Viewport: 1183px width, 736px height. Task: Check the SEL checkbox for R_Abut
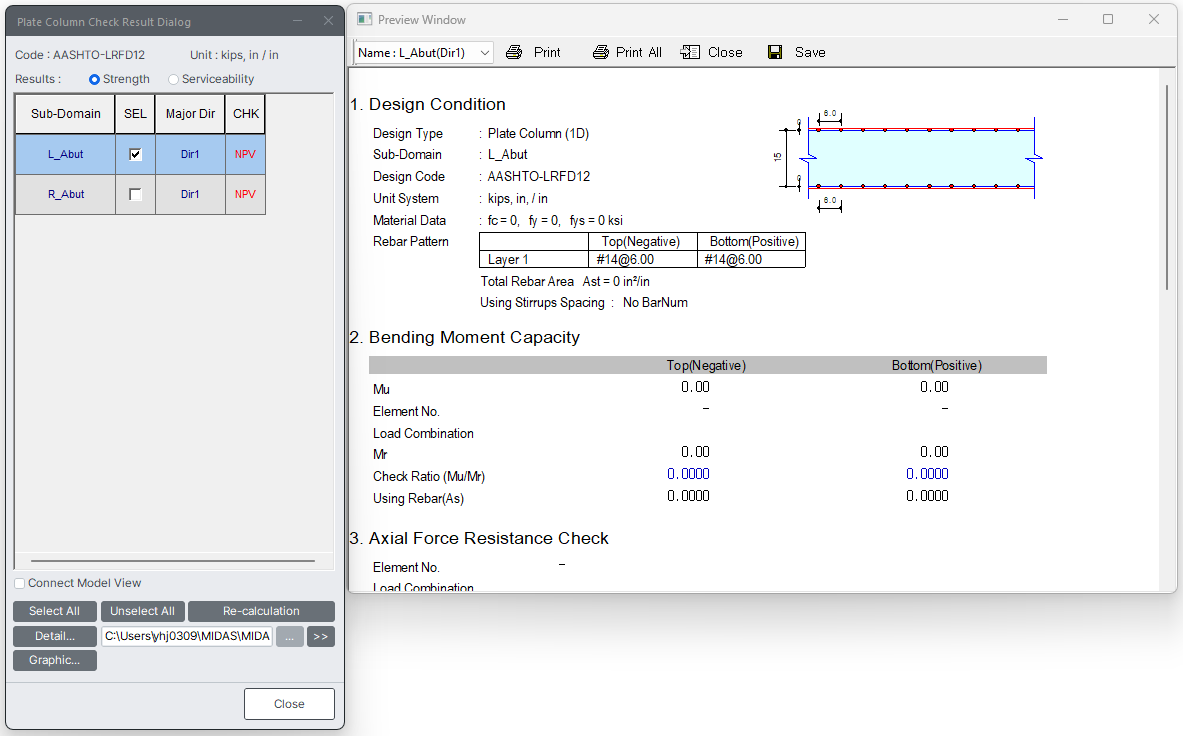135,194
